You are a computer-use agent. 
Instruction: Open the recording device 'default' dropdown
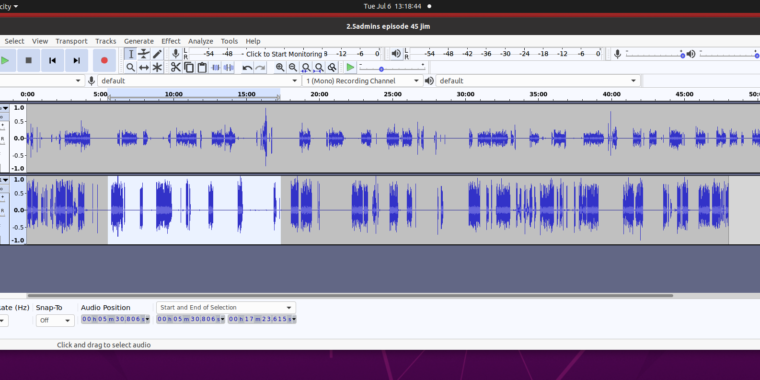pos(199,81)
